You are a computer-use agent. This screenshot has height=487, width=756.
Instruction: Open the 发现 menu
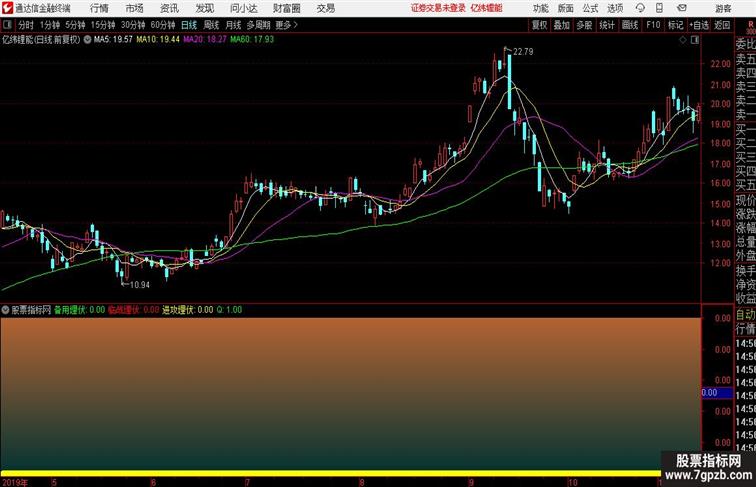point(204,8)
